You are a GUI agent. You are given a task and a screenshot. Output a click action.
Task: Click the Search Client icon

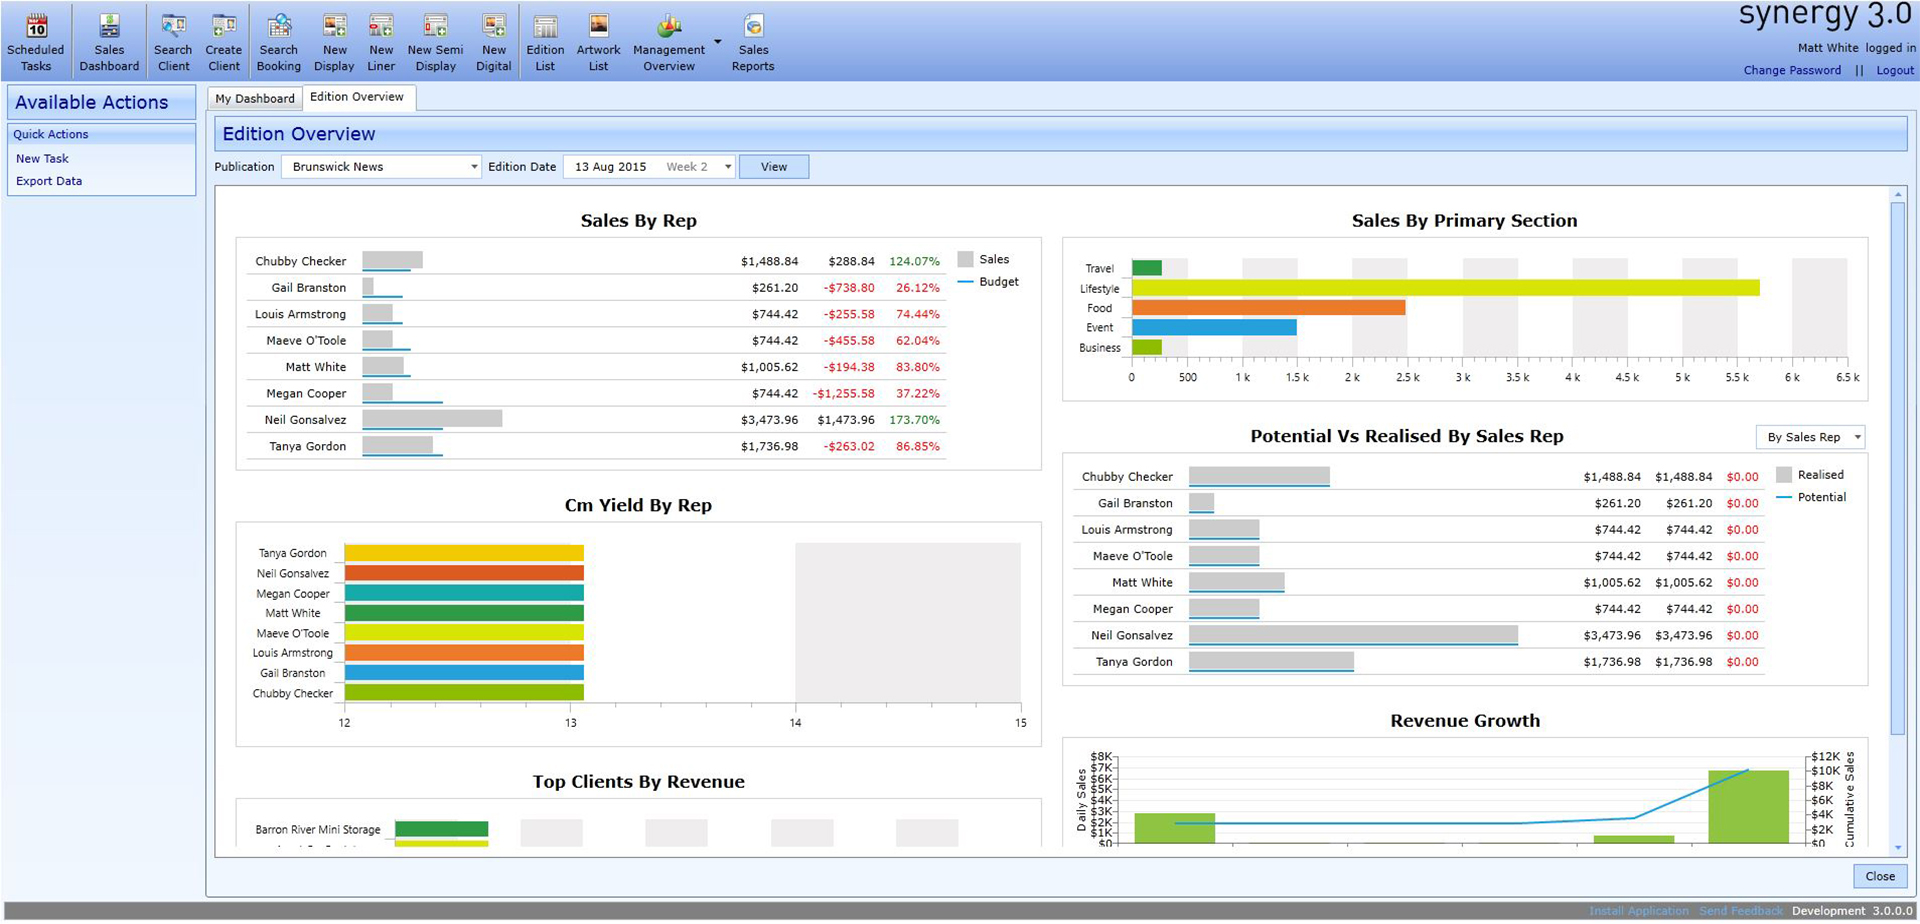(173, 27)
